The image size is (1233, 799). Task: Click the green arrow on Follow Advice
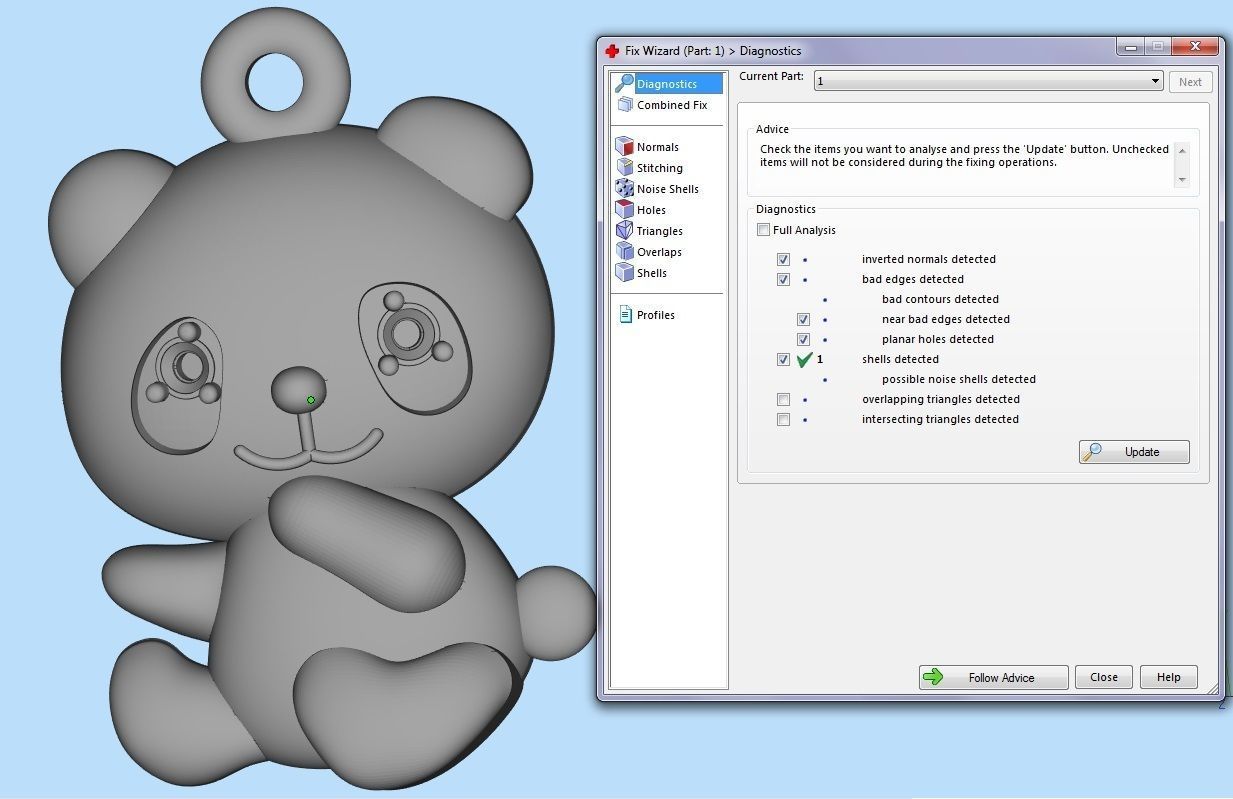(x=933, y=677)
